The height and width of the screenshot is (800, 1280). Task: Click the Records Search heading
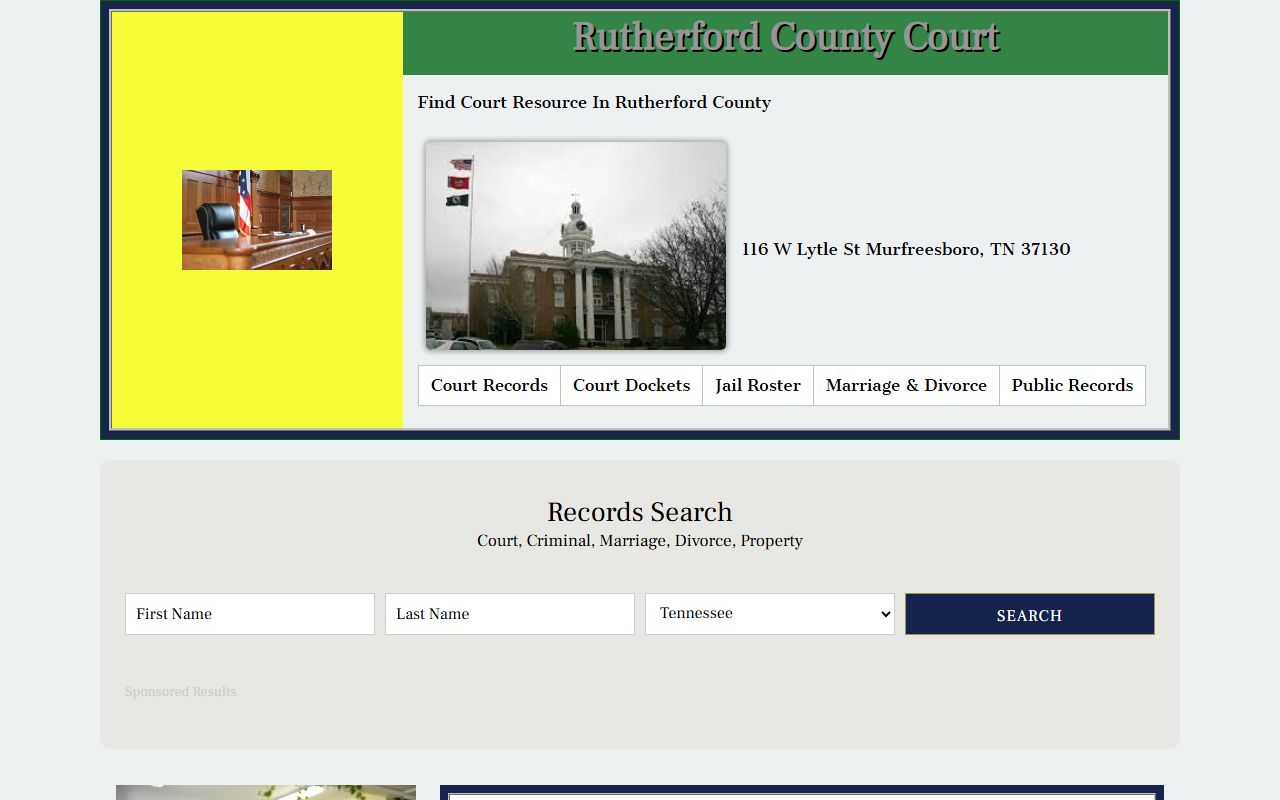click(x=640, y=512)
